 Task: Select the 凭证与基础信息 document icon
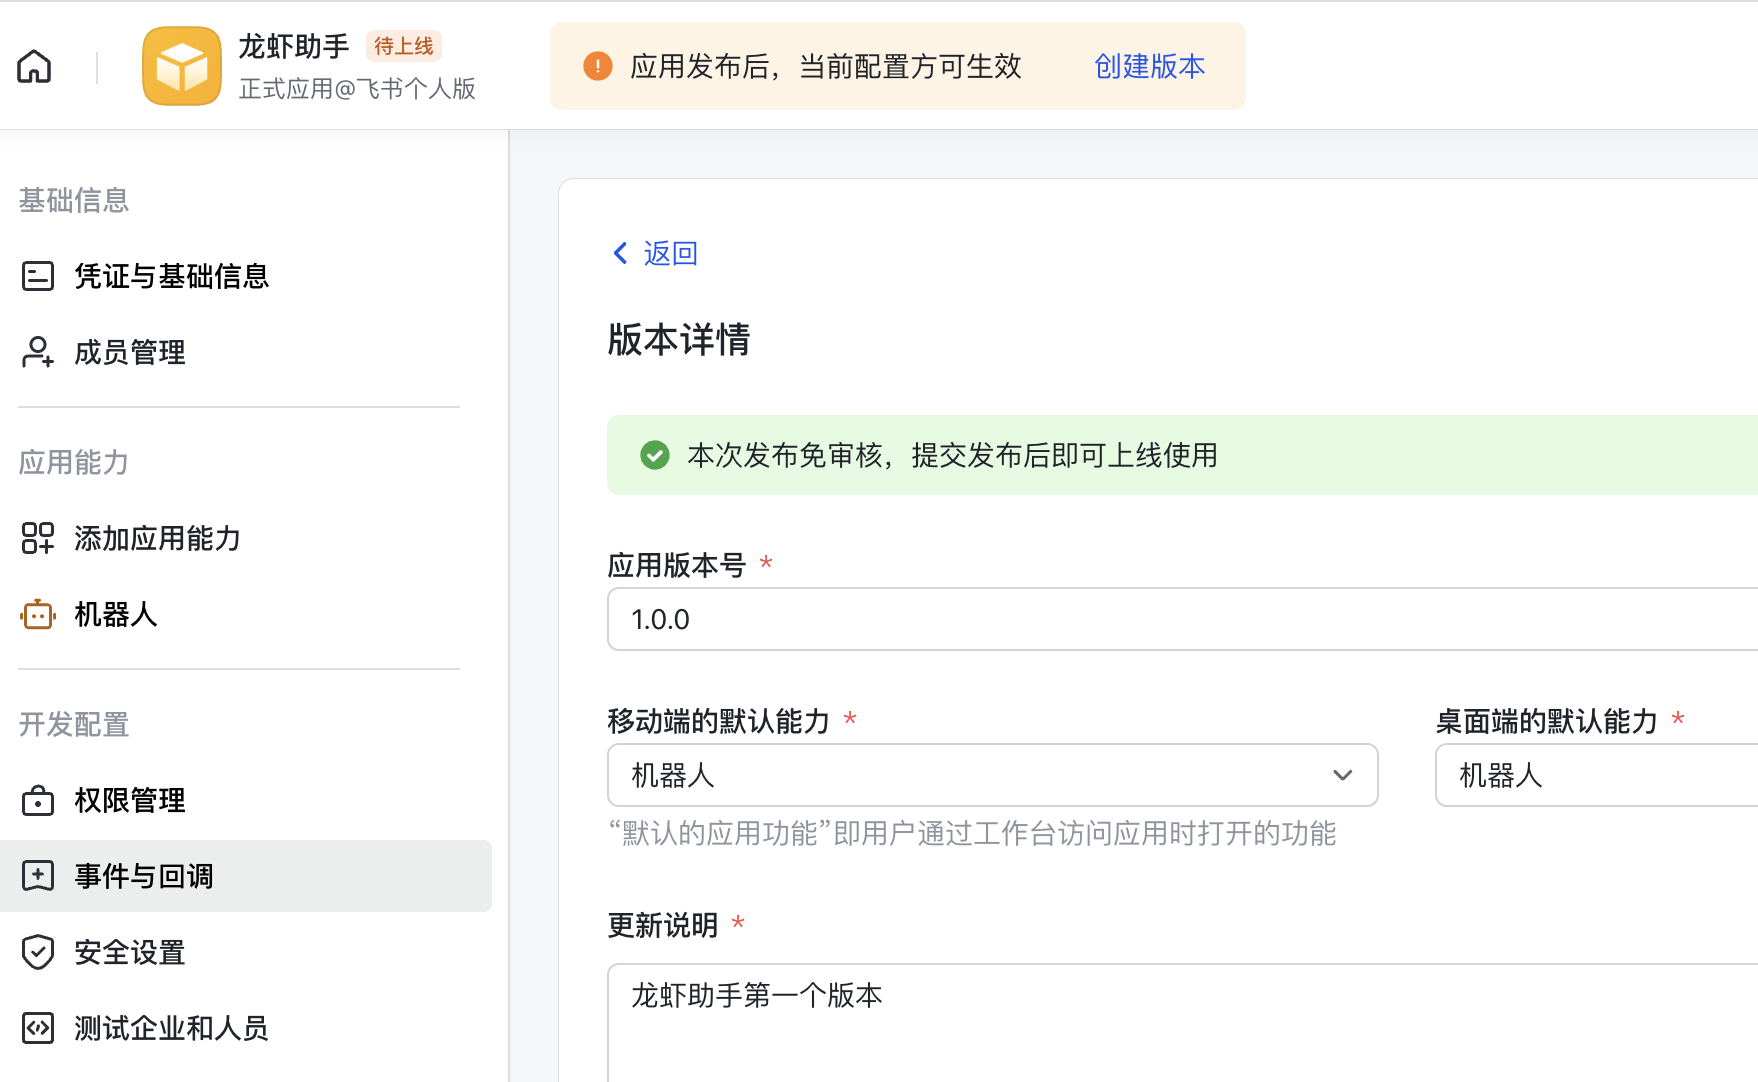pos(38,276)
